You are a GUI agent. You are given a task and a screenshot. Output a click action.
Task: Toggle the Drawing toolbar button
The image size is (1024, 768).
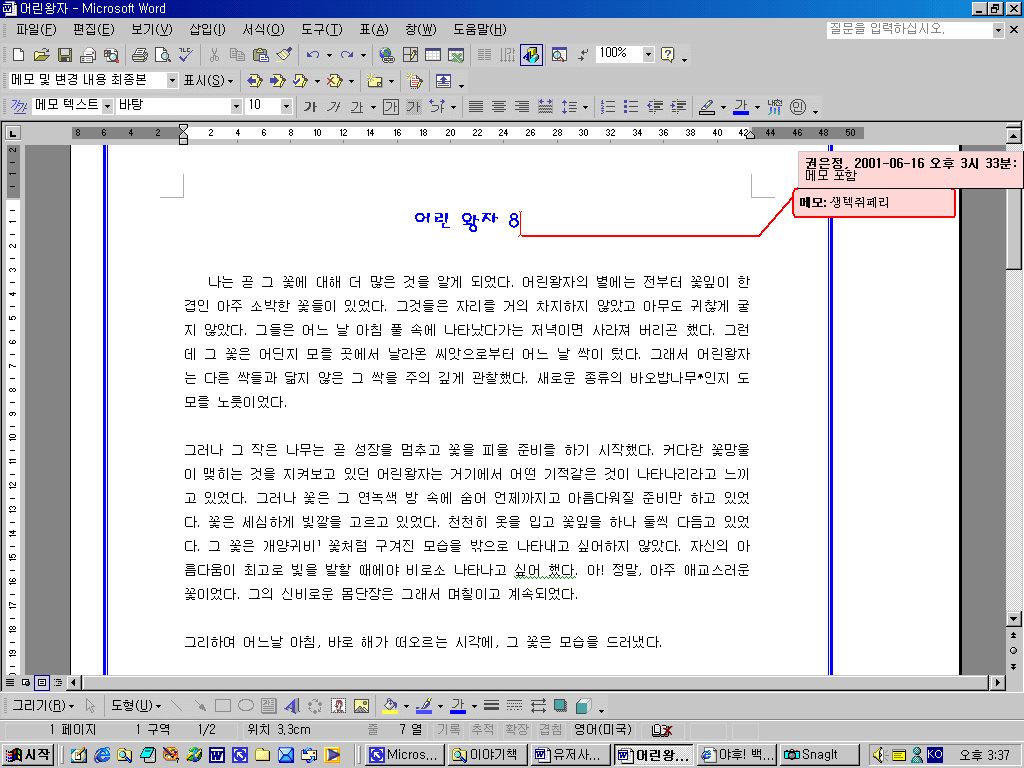pos(531,55)
